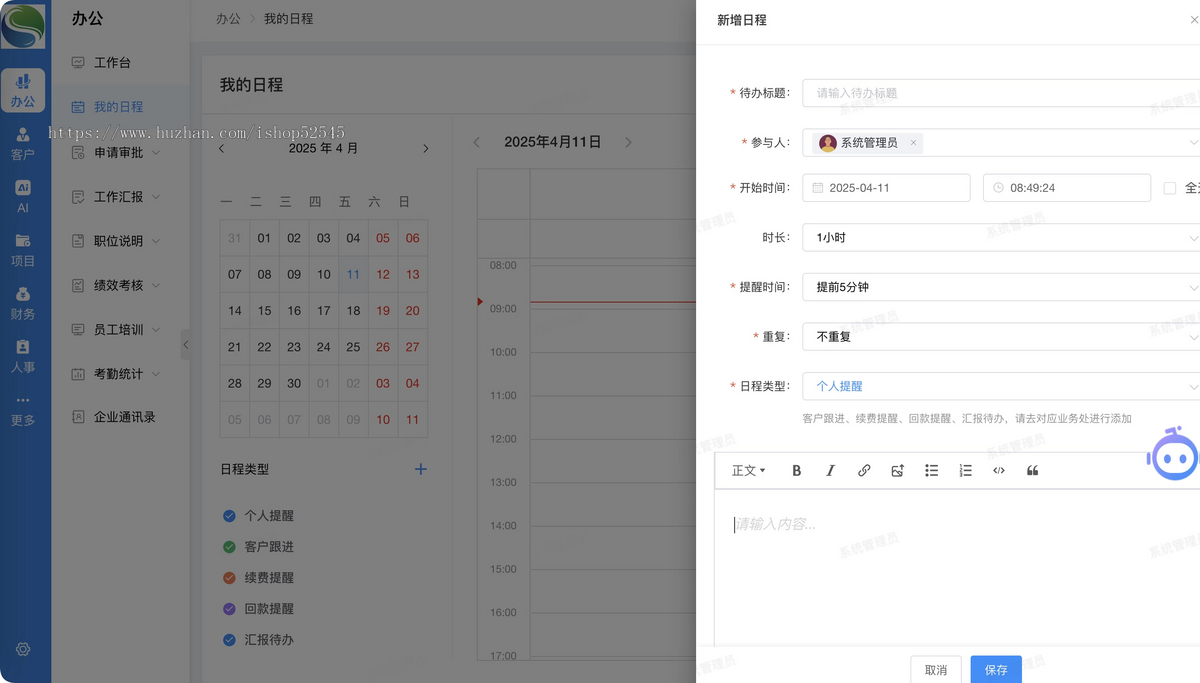This screenshot has height=683, width=1200.
Task: Expand the 申请审批 menu
Action: coord(120,152)
